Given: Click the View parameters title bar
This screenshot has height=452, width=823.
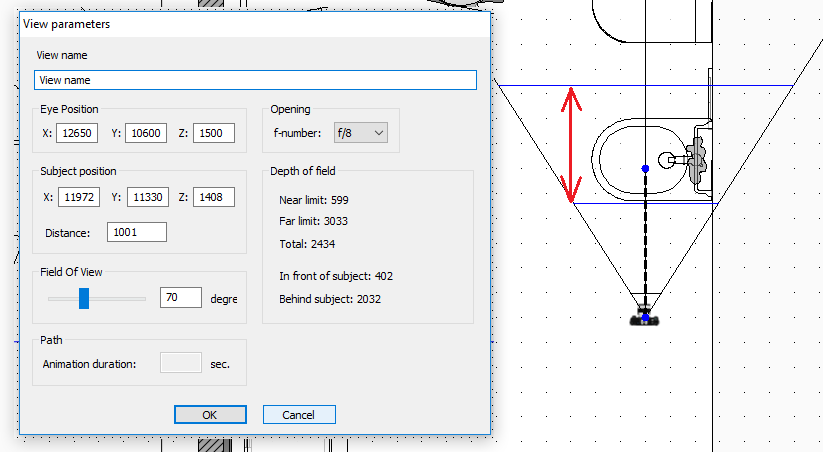Looking at the screenshot, I should point(255,24).
